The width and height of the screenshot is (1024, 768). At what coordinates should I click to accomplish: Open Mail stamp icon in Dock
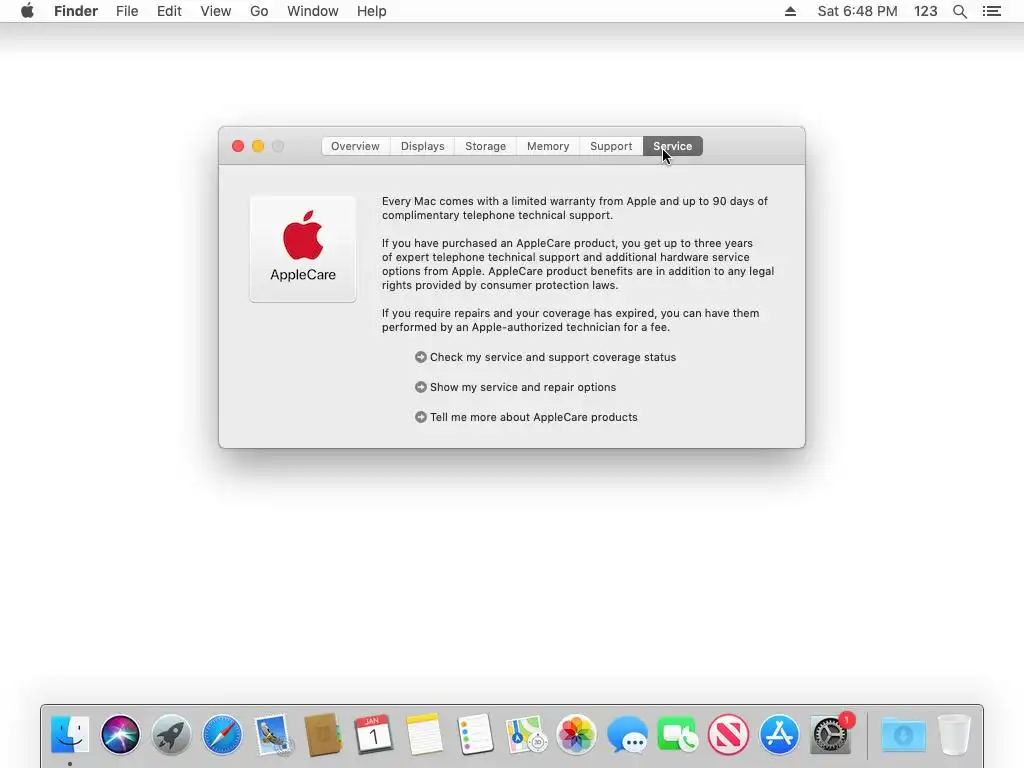click(273, 734)
